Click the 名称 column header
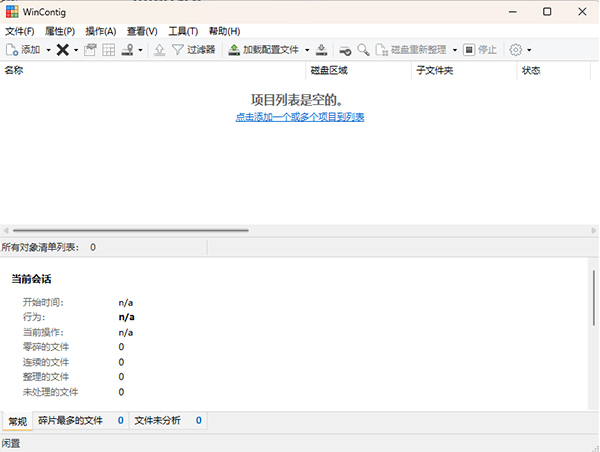Image resolution: width=600 pixels, height=452 pixels. click(15, 71)
